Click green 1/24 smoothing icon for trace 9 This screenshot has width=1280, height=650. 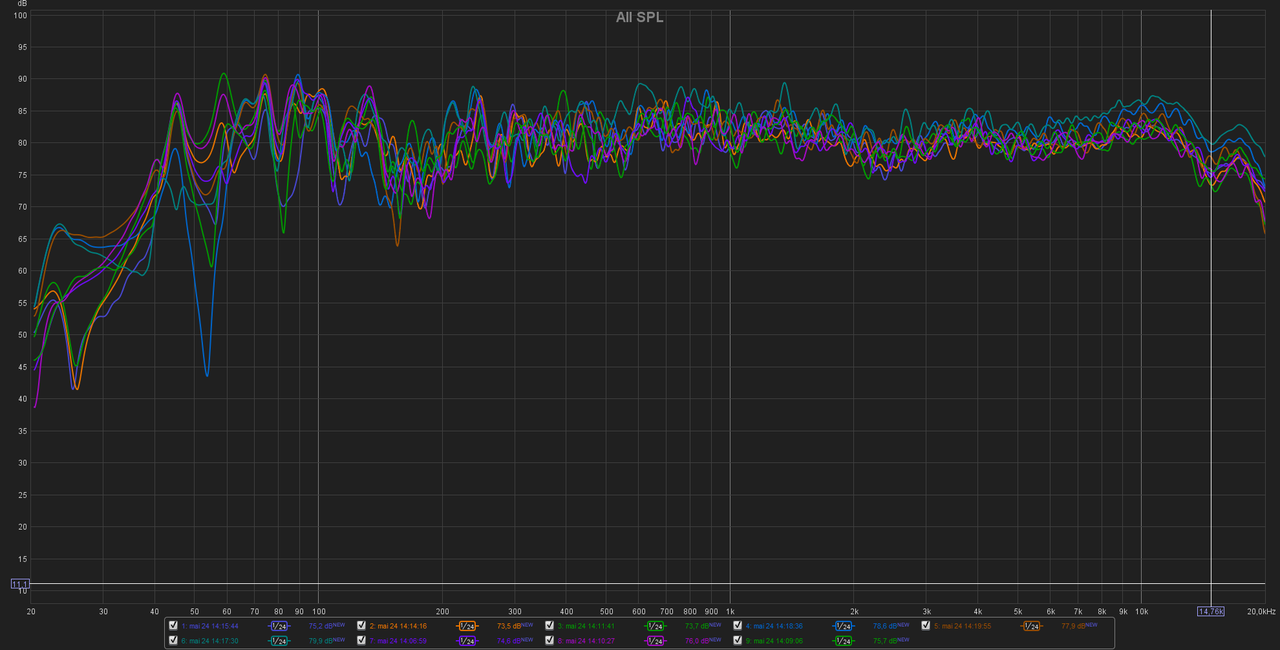[x=843, y=640]
